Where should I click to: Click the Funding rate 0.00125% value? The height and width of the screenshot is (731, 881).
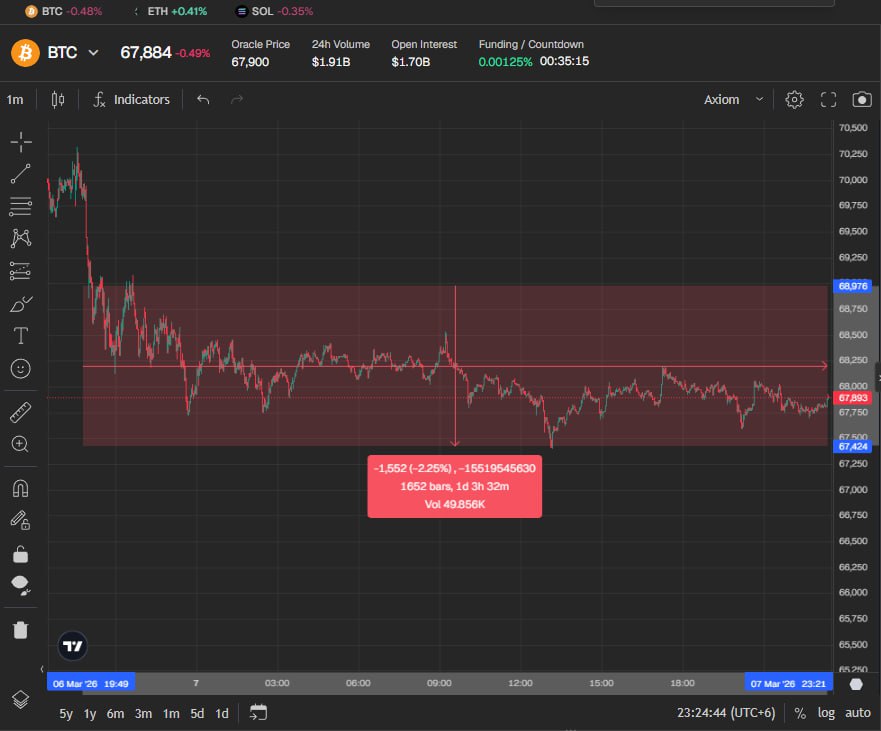click(505, 62)
